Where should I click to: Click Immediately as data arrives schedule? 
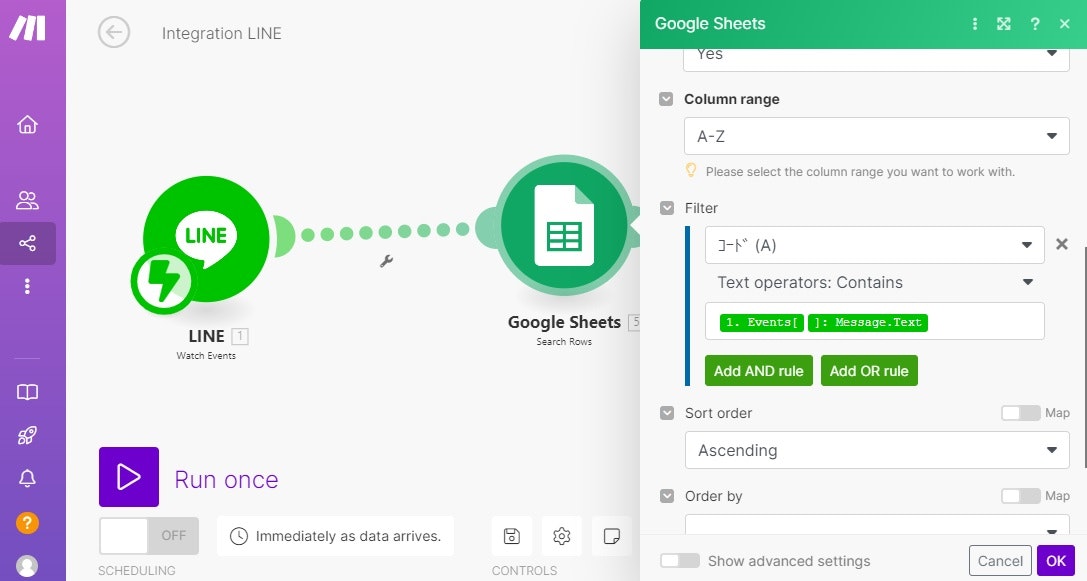[336, 536]
